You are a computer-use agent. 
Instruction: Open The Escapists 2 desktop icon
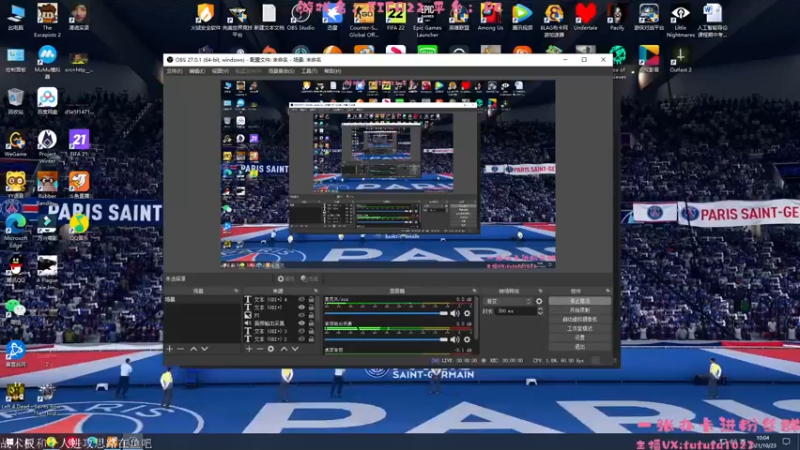(47, 19)
